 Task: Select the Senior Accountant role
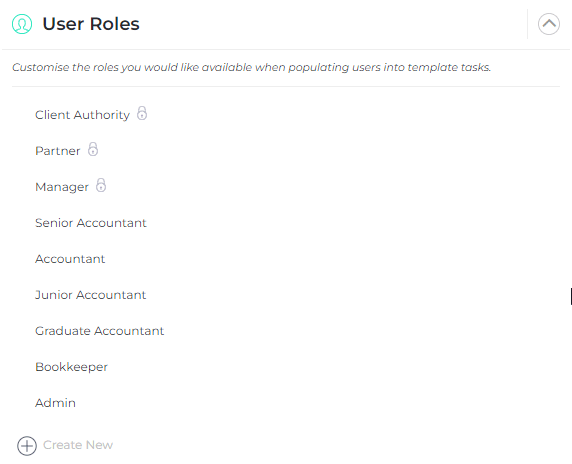click(90, 223)
